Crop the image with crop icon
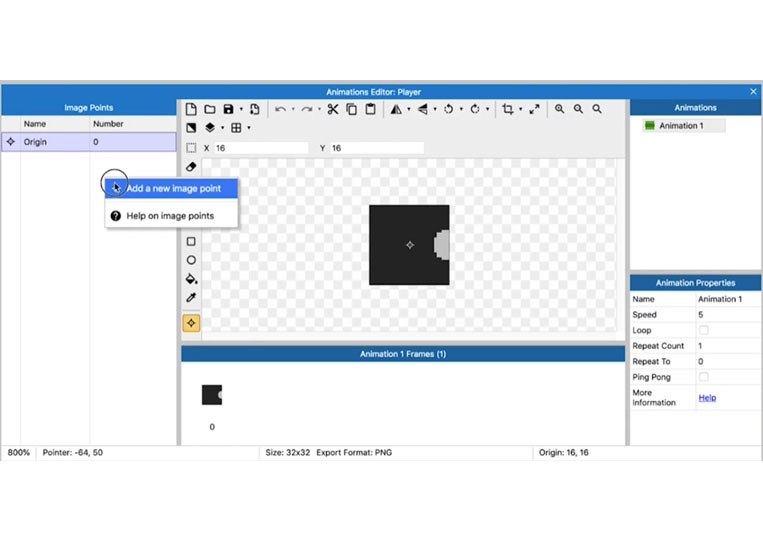 (508, 109)
